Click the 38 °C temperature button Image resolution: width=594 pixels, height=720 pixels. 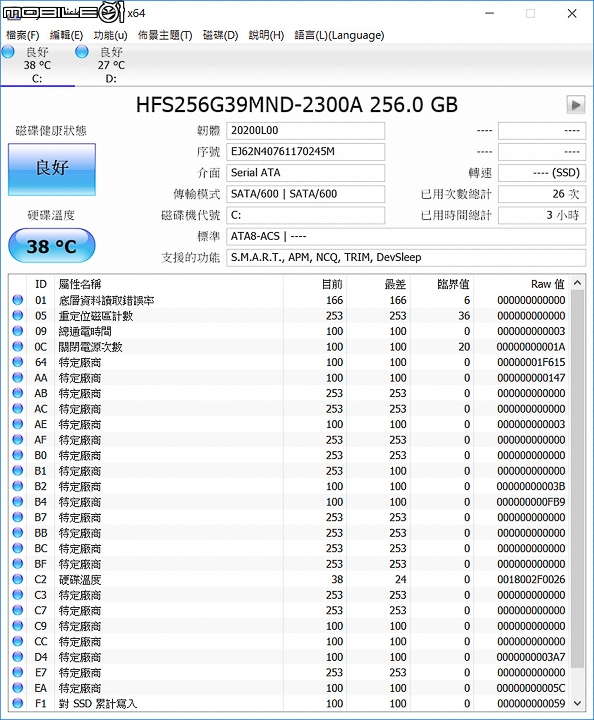click(x=51, y=246)
